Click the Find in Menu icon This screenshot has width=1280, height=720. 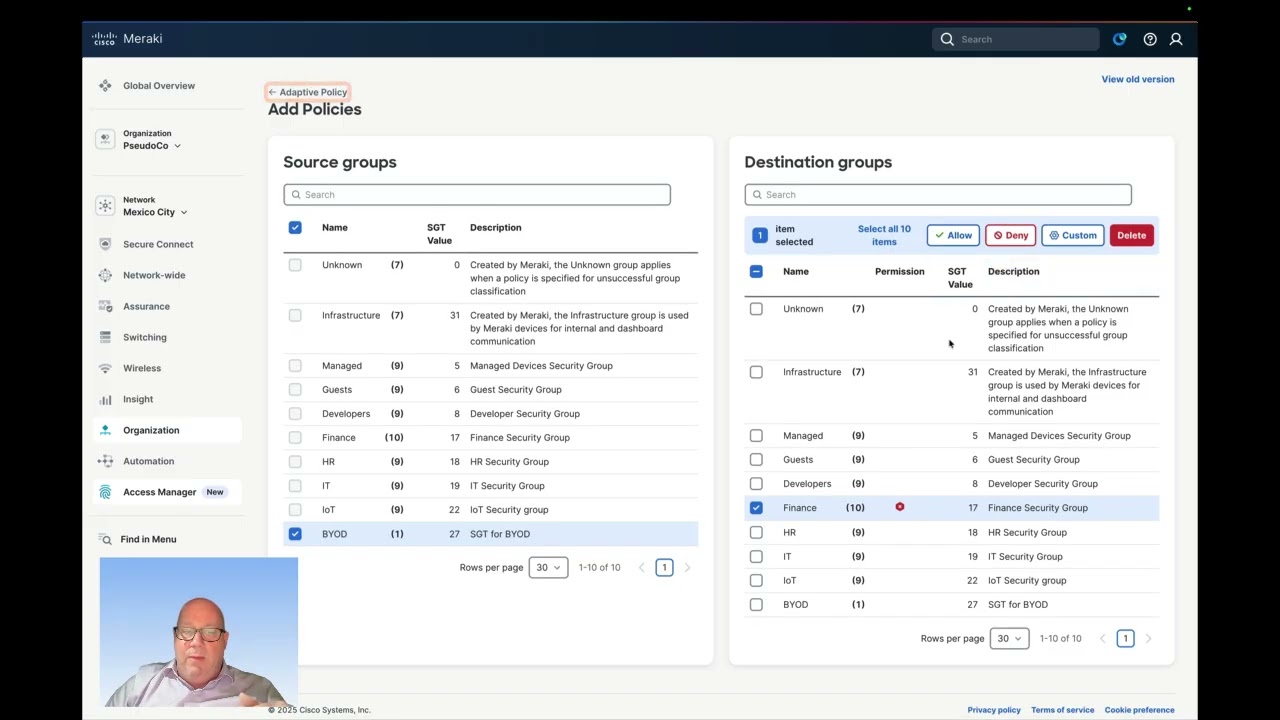(105, 539)
